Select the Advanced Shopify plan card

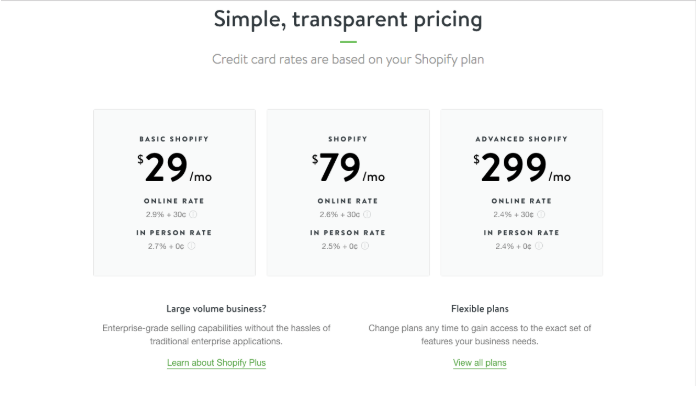pyautogui.click(x=522, y=193)
